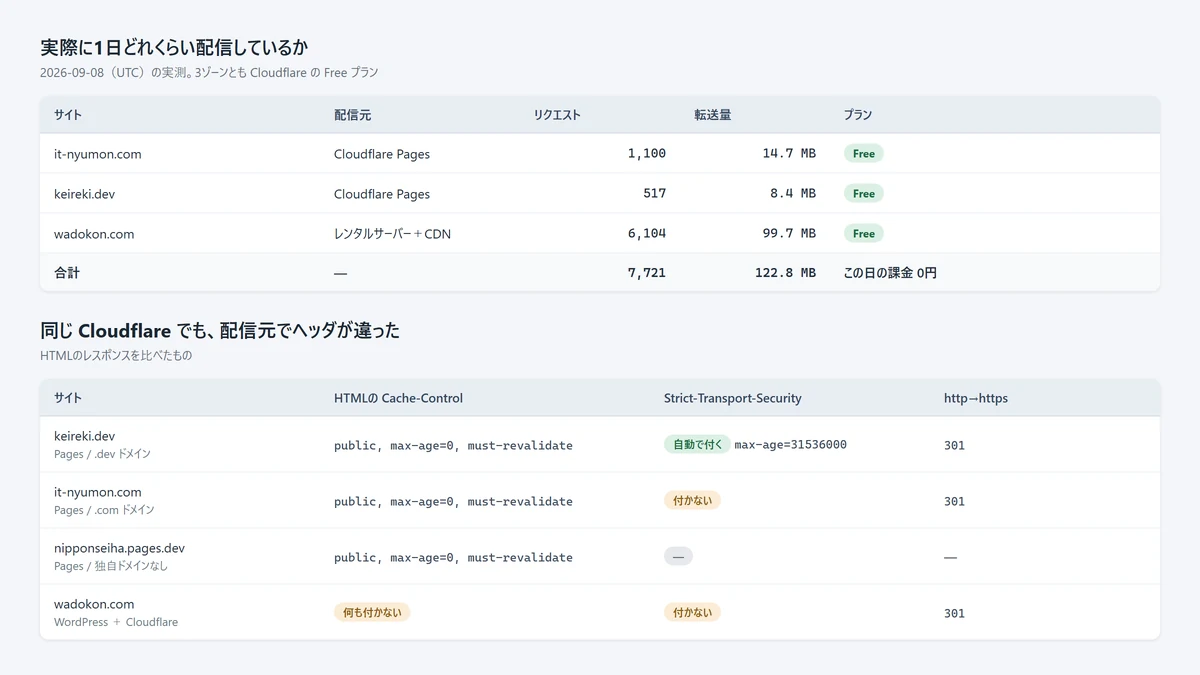Click the gray dash badge for nipponseiha.pages.dev
1200x675 pixels.
pyautogui.click(x=678, y=556)
